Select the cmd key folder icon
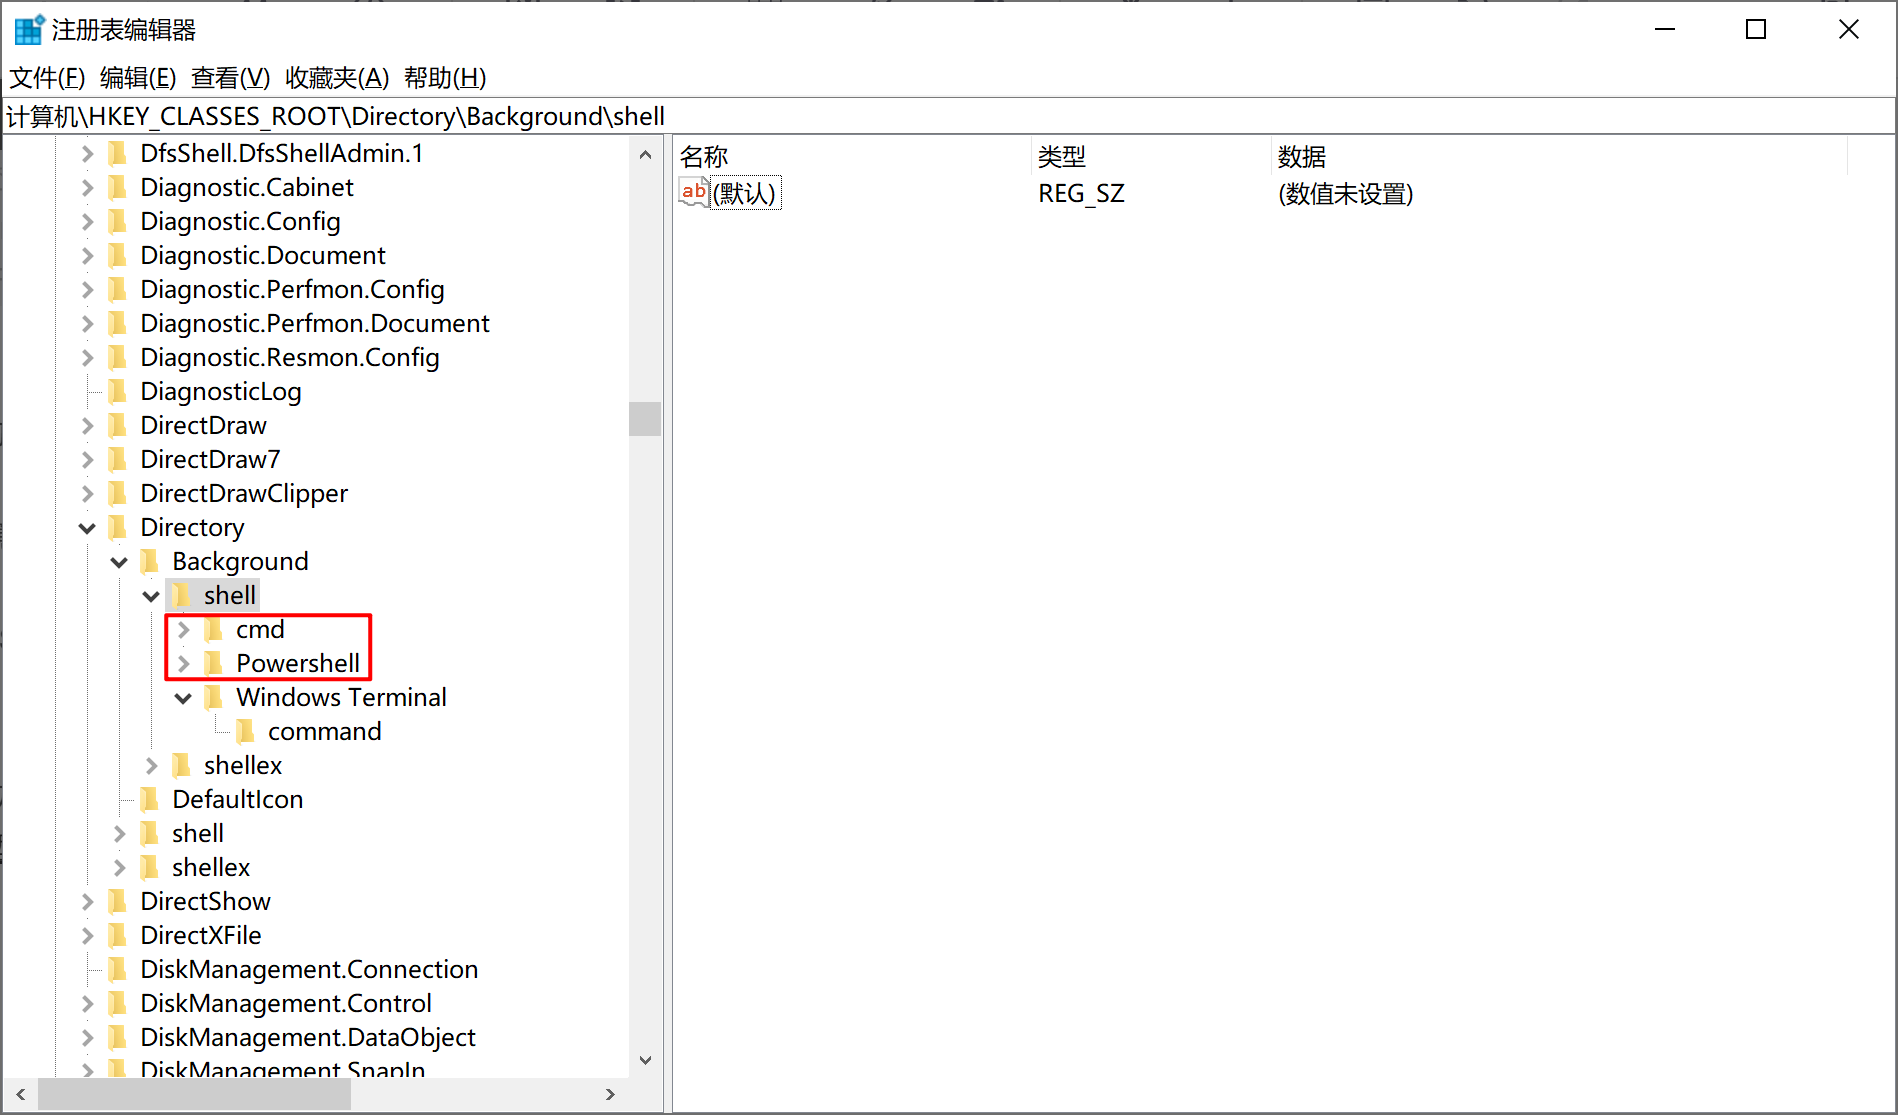1898x1115 pixels. 215,629
